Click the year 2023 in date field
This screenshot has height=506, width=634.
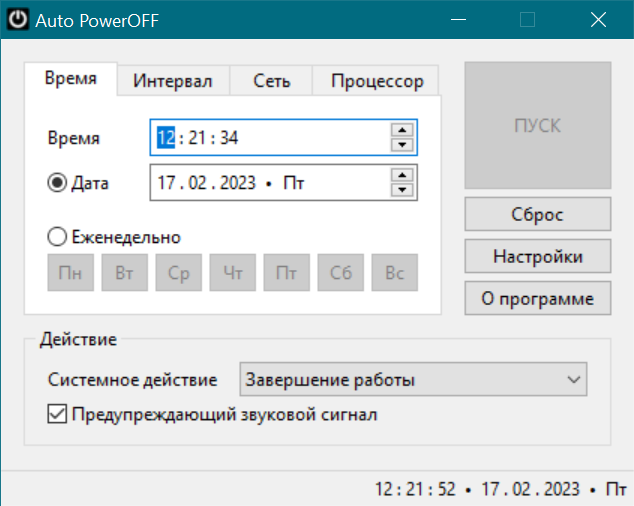click(x=238, y=183)
